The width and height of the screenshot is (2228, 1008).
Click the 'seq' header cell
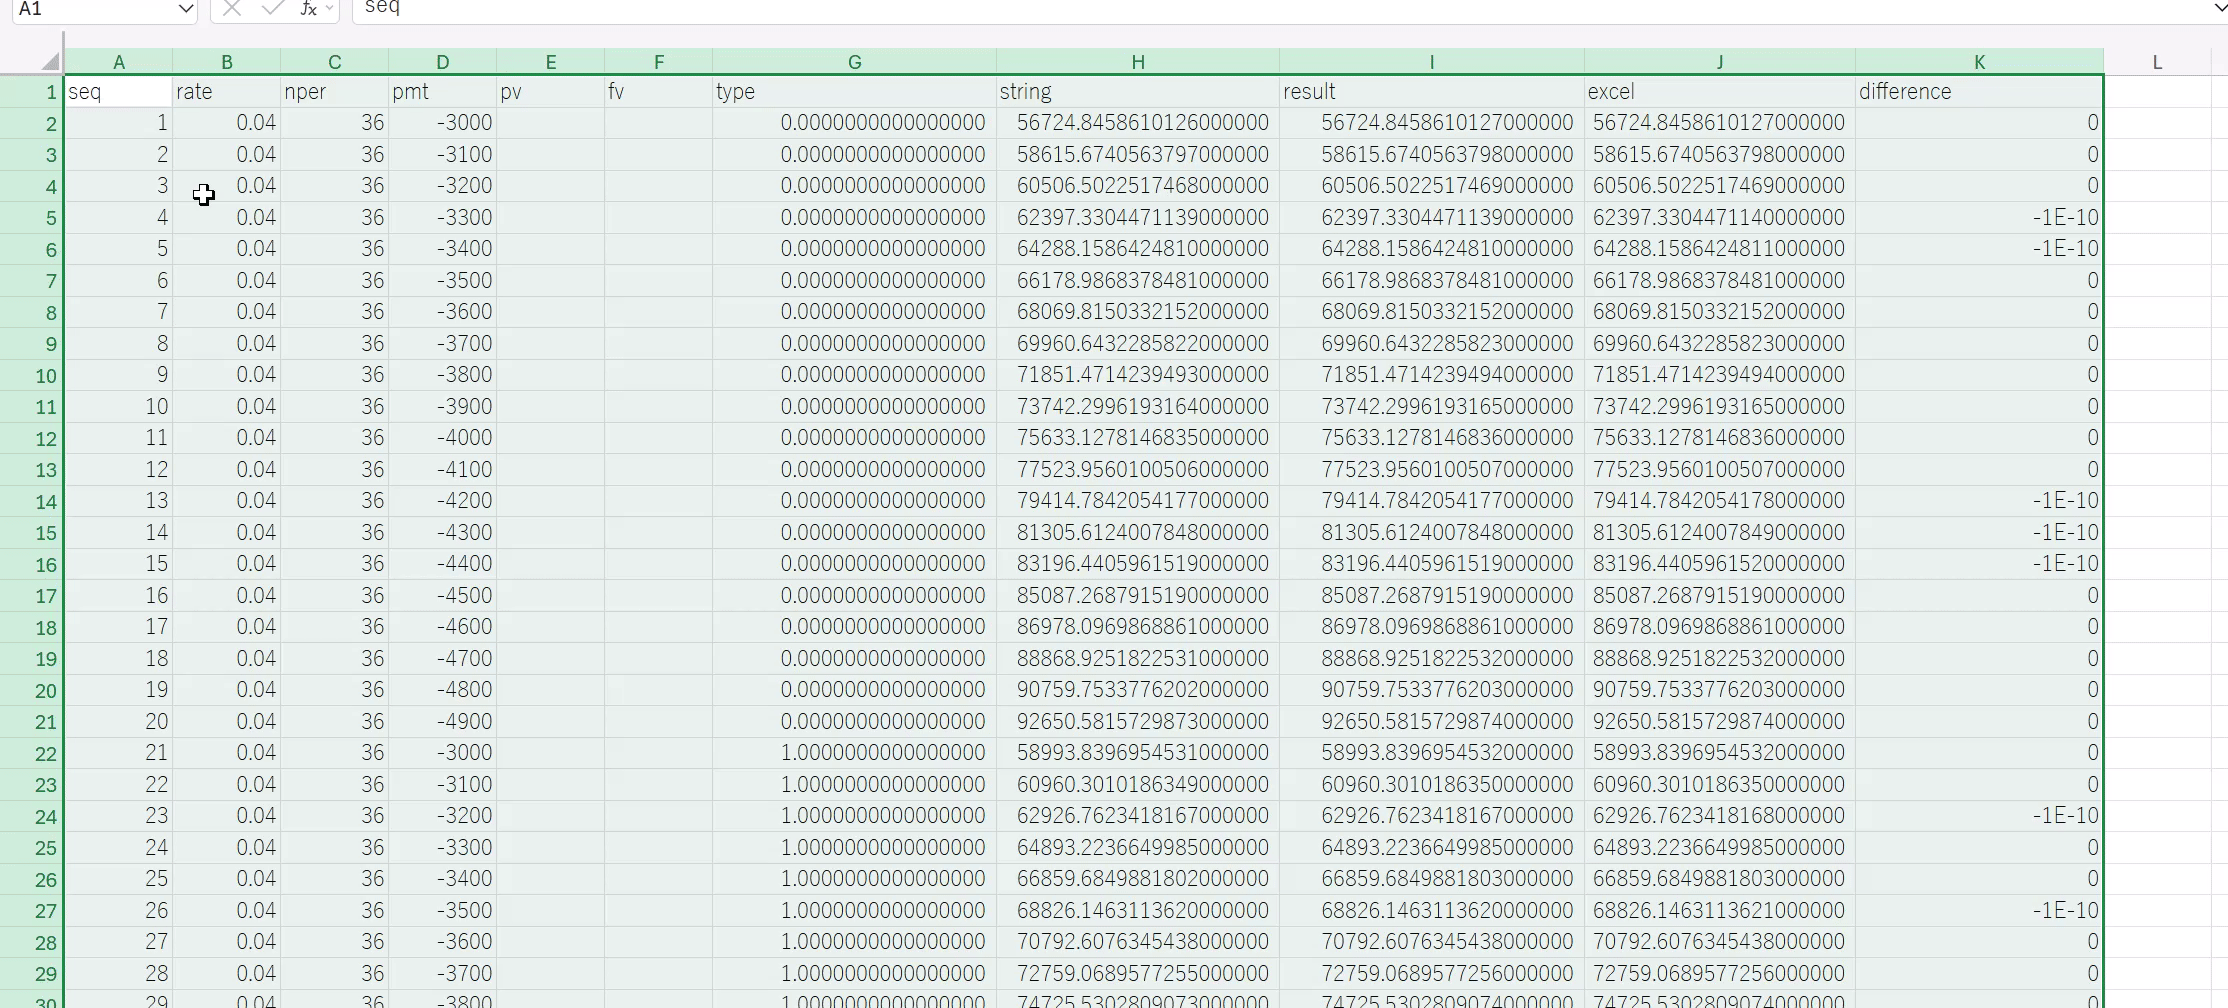tap(119, 92)
